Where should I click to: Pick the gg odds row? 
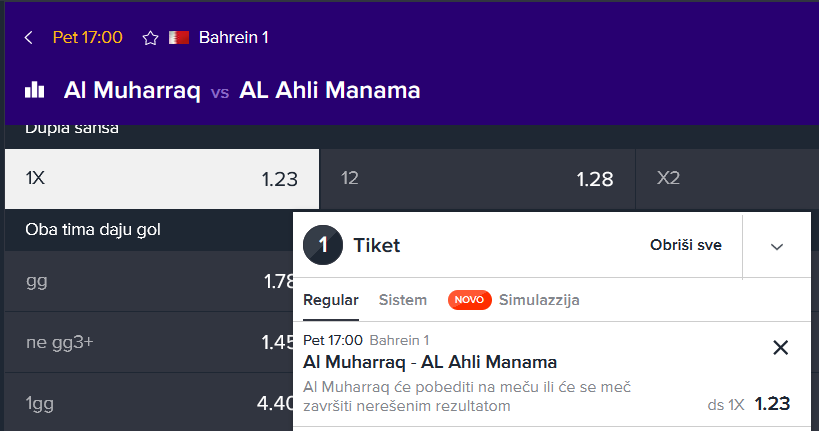[149, 282]
